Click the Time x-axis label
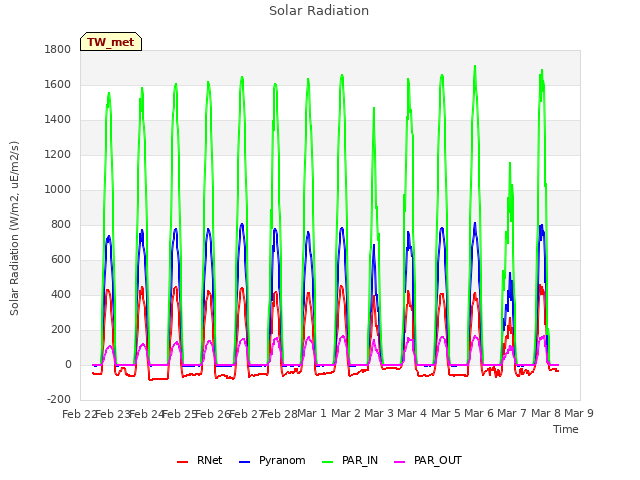 [x=566, y=429]
